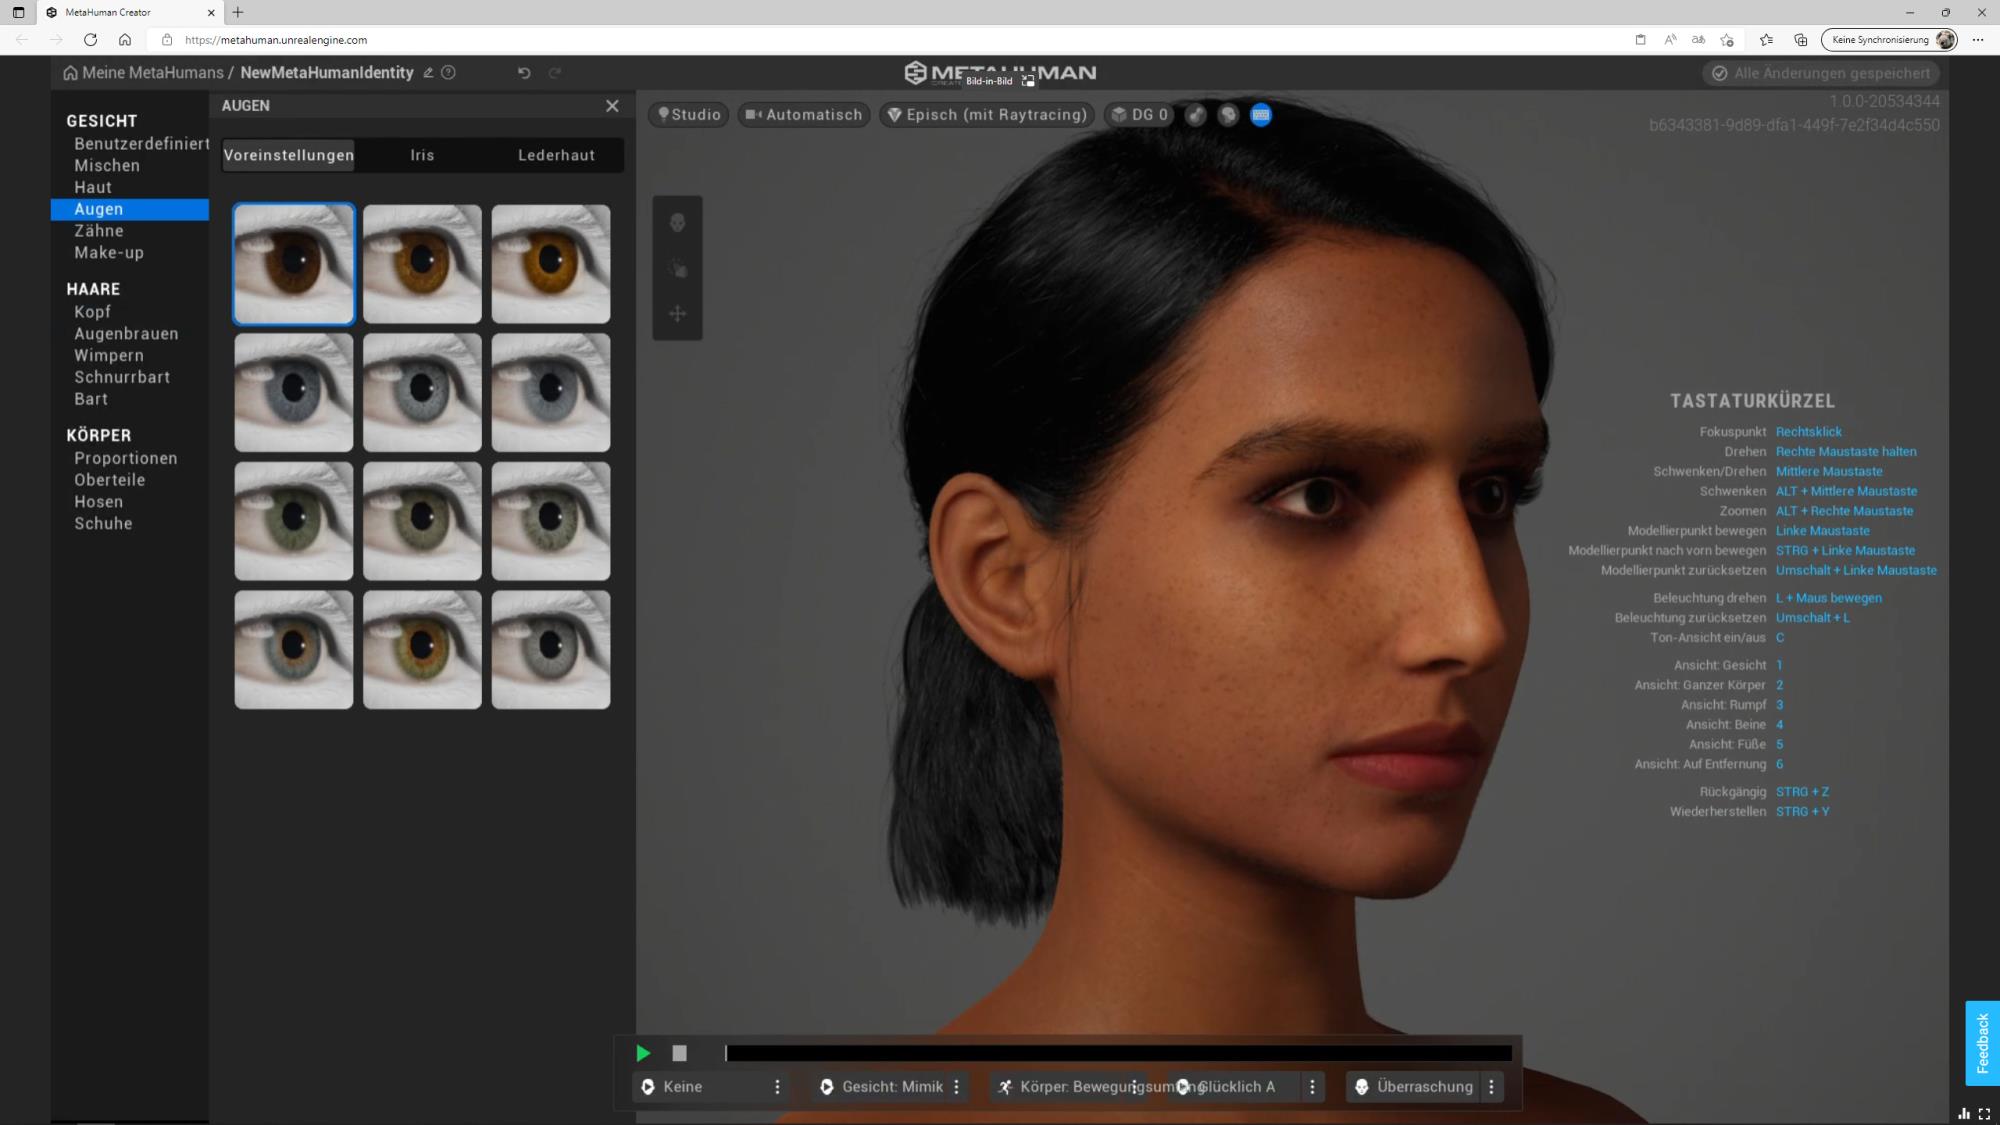
Task: Open the Augenbrauen section
Action: coord(126,334)
